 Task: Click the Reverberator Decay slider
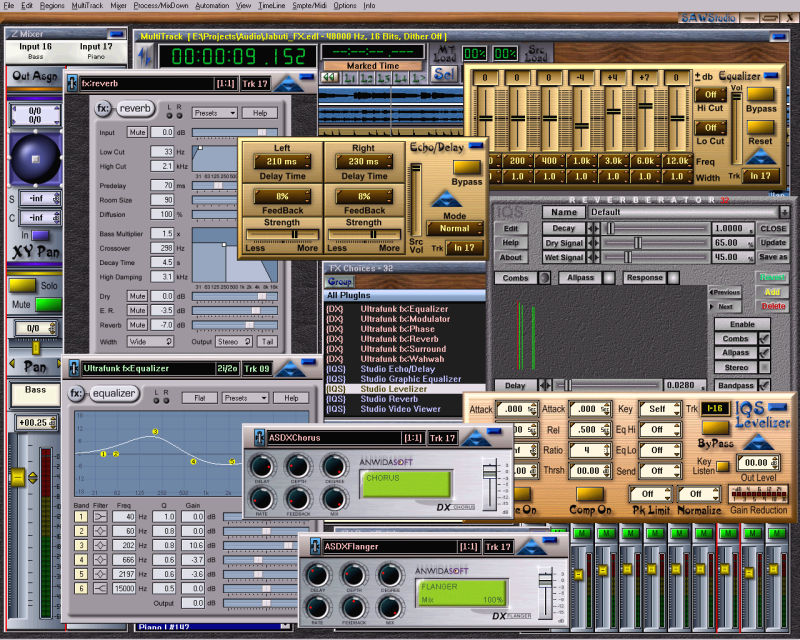point(657,228)
